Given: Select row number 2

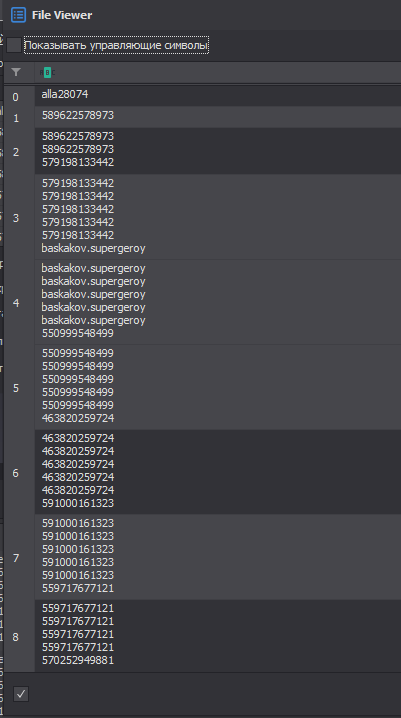Looking at the screenshot, I should pyautogui.click(x=16, y=152).
